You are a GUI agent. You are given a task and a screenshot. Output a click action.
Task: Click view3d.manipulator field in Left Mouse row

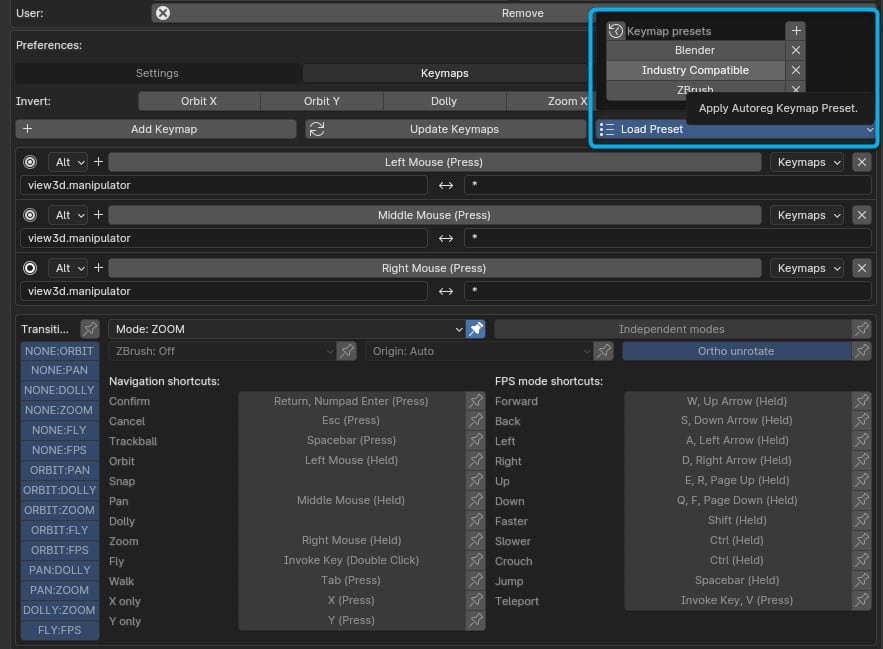[224, 185]
